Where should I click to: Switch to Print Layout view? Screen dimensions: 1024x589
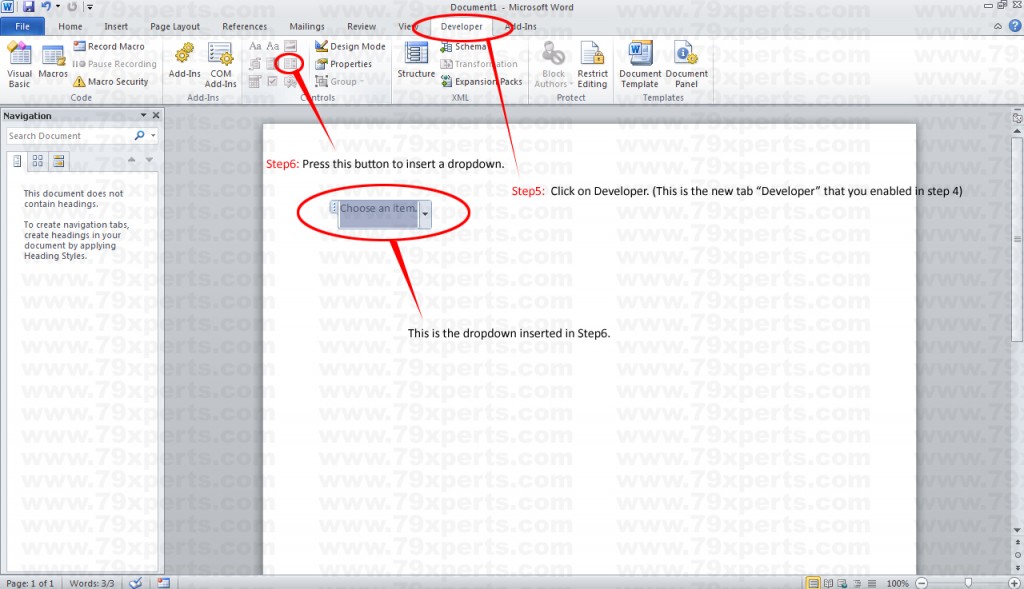tap(813, 583)
